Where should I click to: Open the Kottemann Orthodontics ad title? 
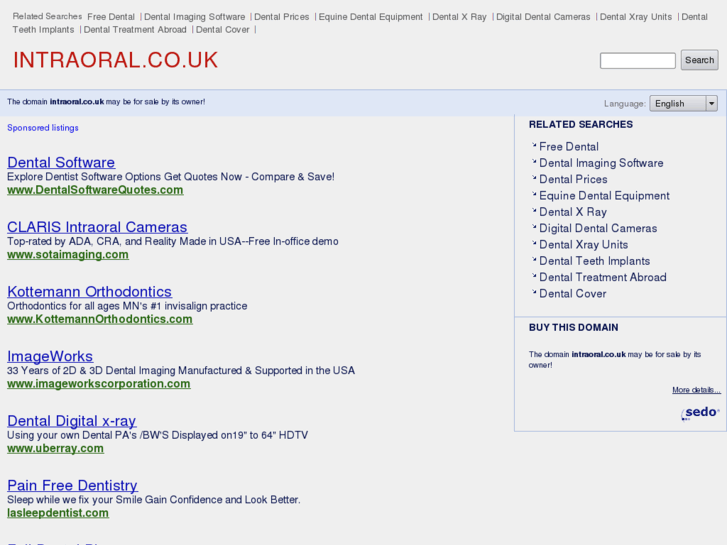coord(89,291)
